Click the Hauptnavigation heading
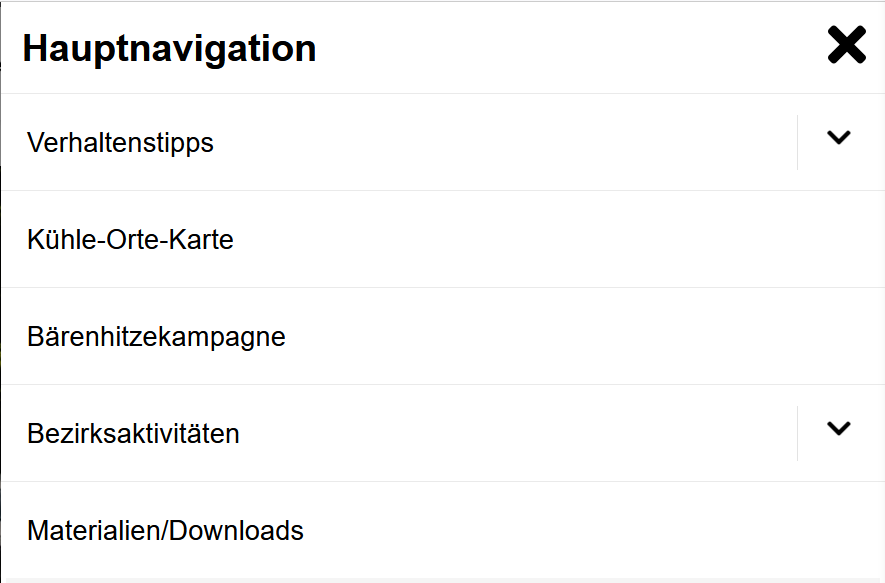 click(x=169, y=48)
